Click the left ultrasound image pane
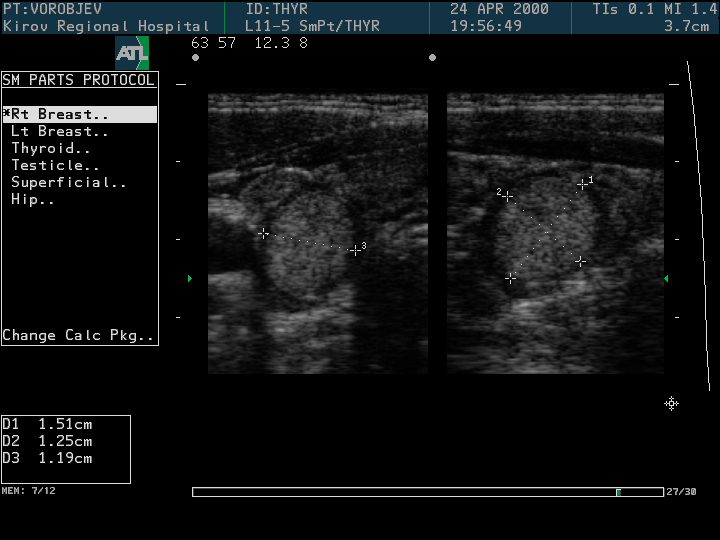720x540 pixels. pyautogui.click(x=318, y=233)
